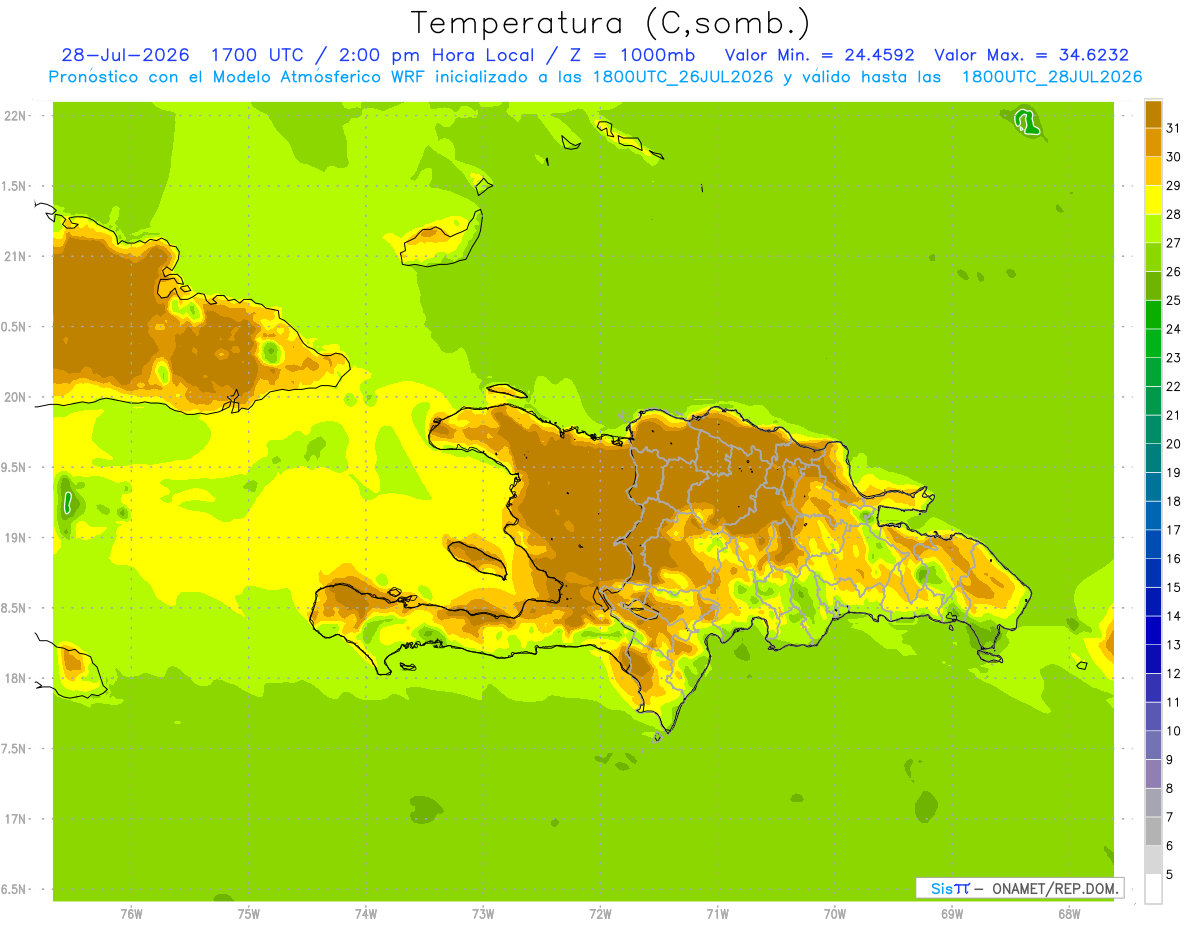Click the '21N' latitude label
Screen dimensions: 1200x927
15,256
